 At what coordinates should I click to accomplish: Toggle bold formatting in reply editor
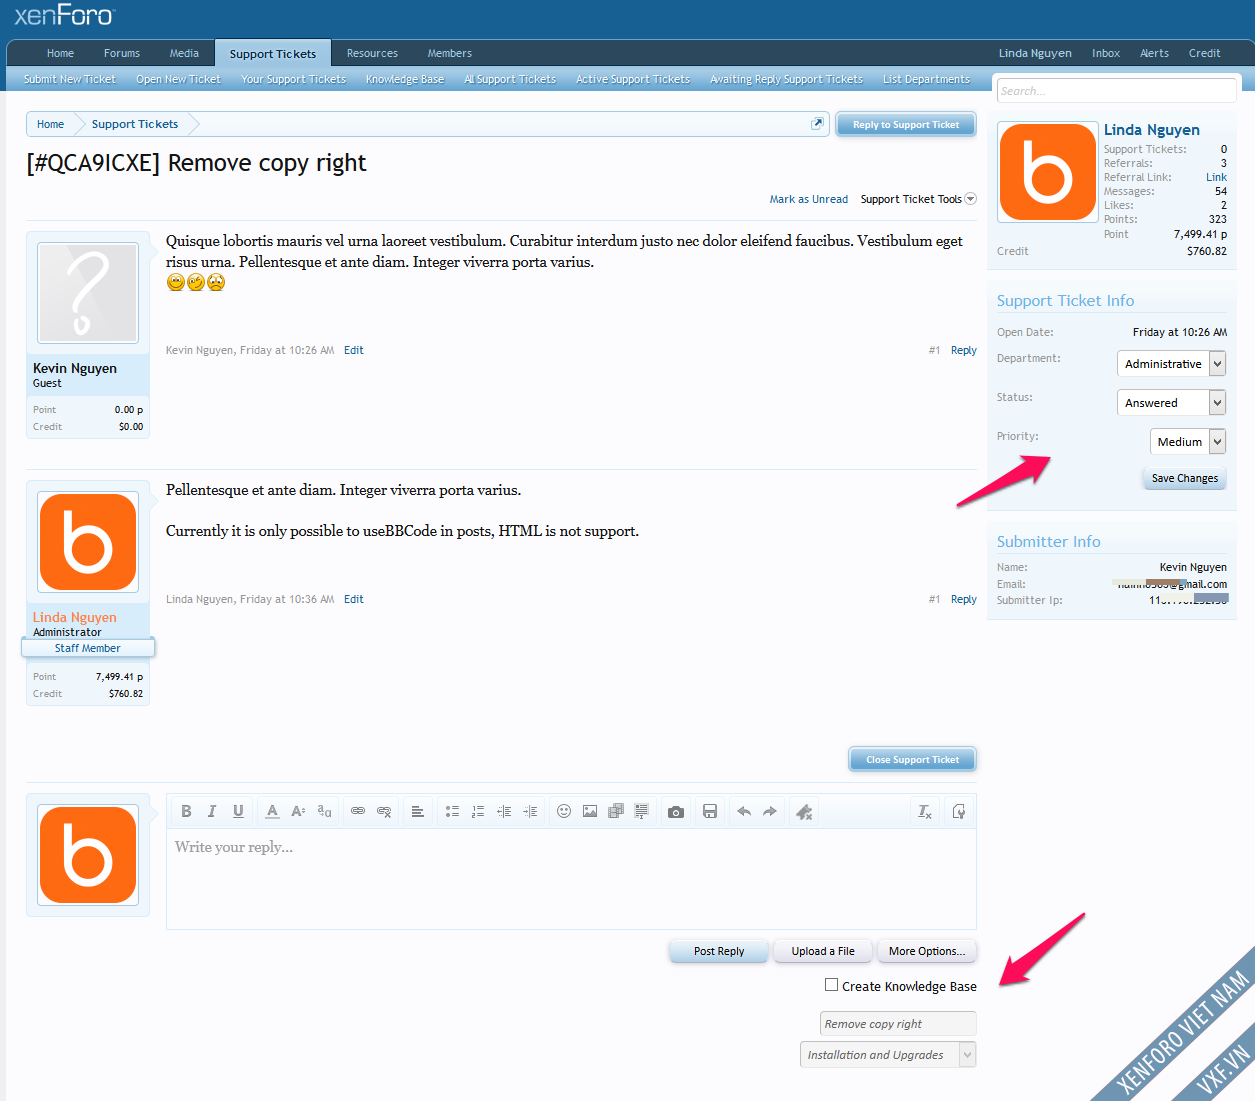tap(186, 811)
